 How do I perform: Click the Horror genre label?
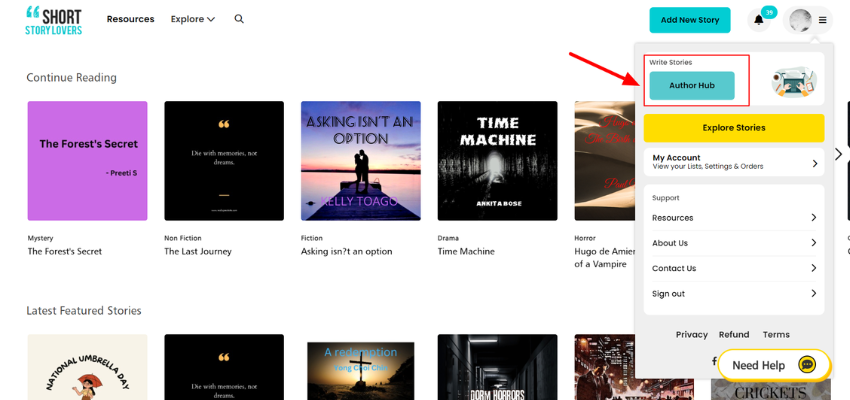pos(585,238)
